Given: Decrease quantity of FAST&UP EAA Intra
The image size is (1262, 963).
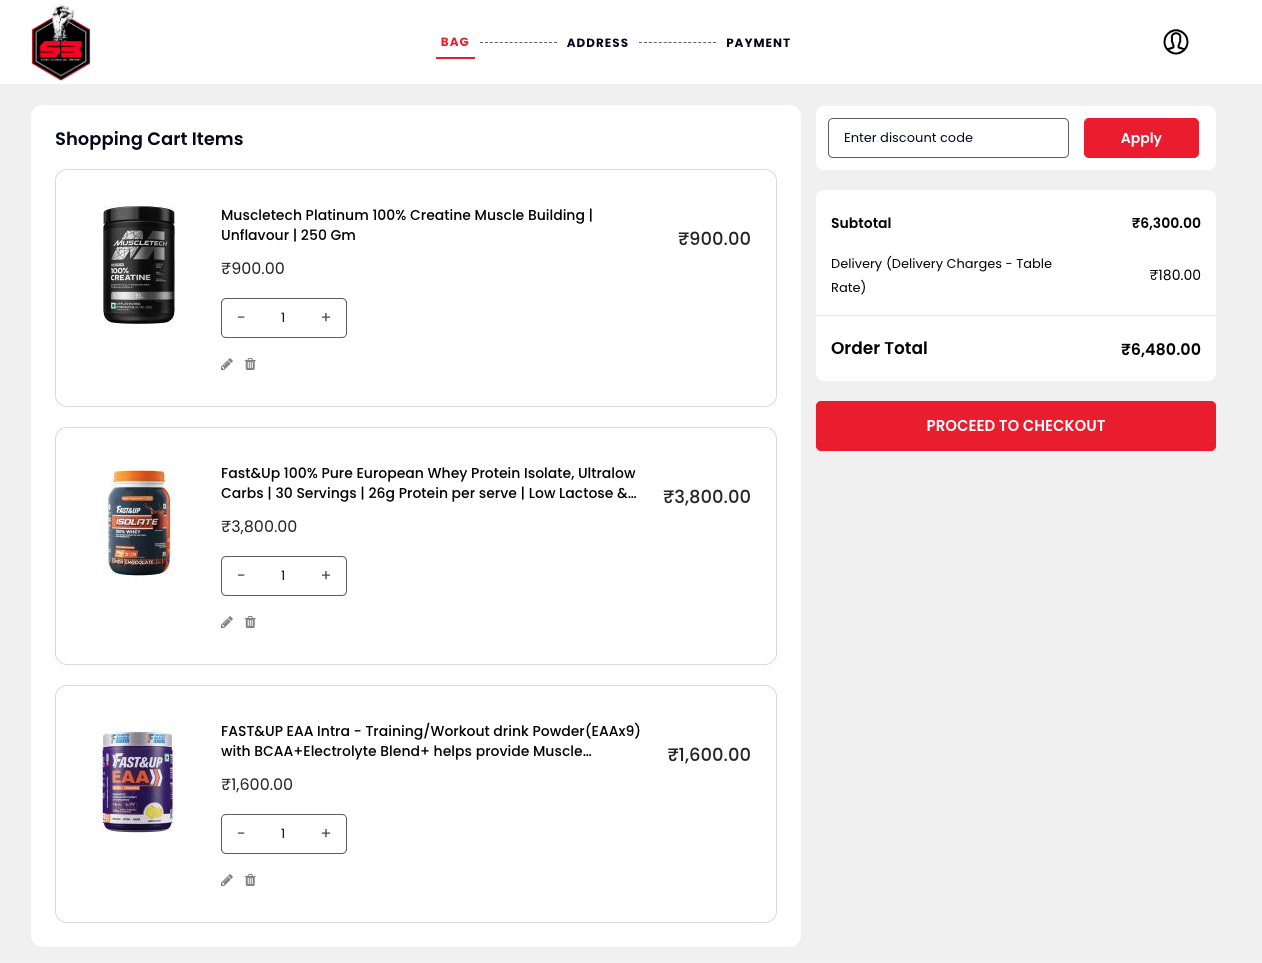Looking at the screenshot, I should click(241, 834).
